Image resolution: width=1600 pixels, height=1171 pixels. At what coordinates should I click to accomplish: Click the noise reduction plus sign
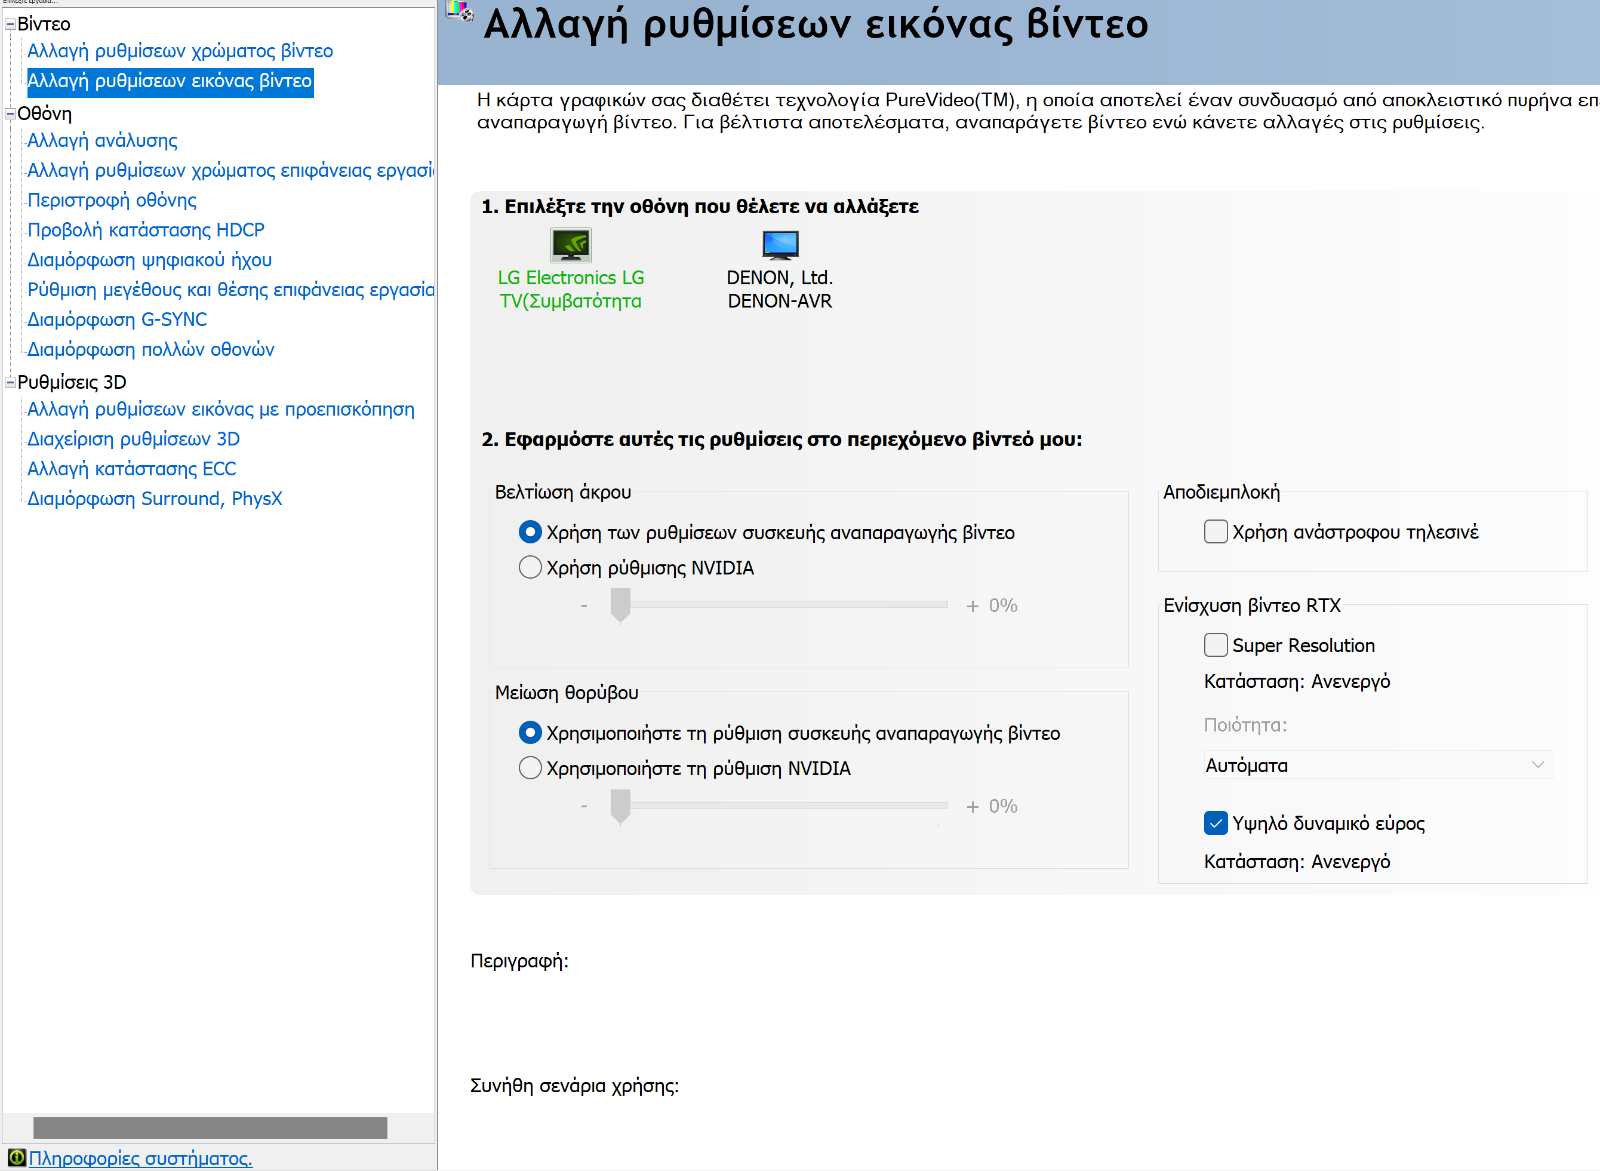point(972,807)
